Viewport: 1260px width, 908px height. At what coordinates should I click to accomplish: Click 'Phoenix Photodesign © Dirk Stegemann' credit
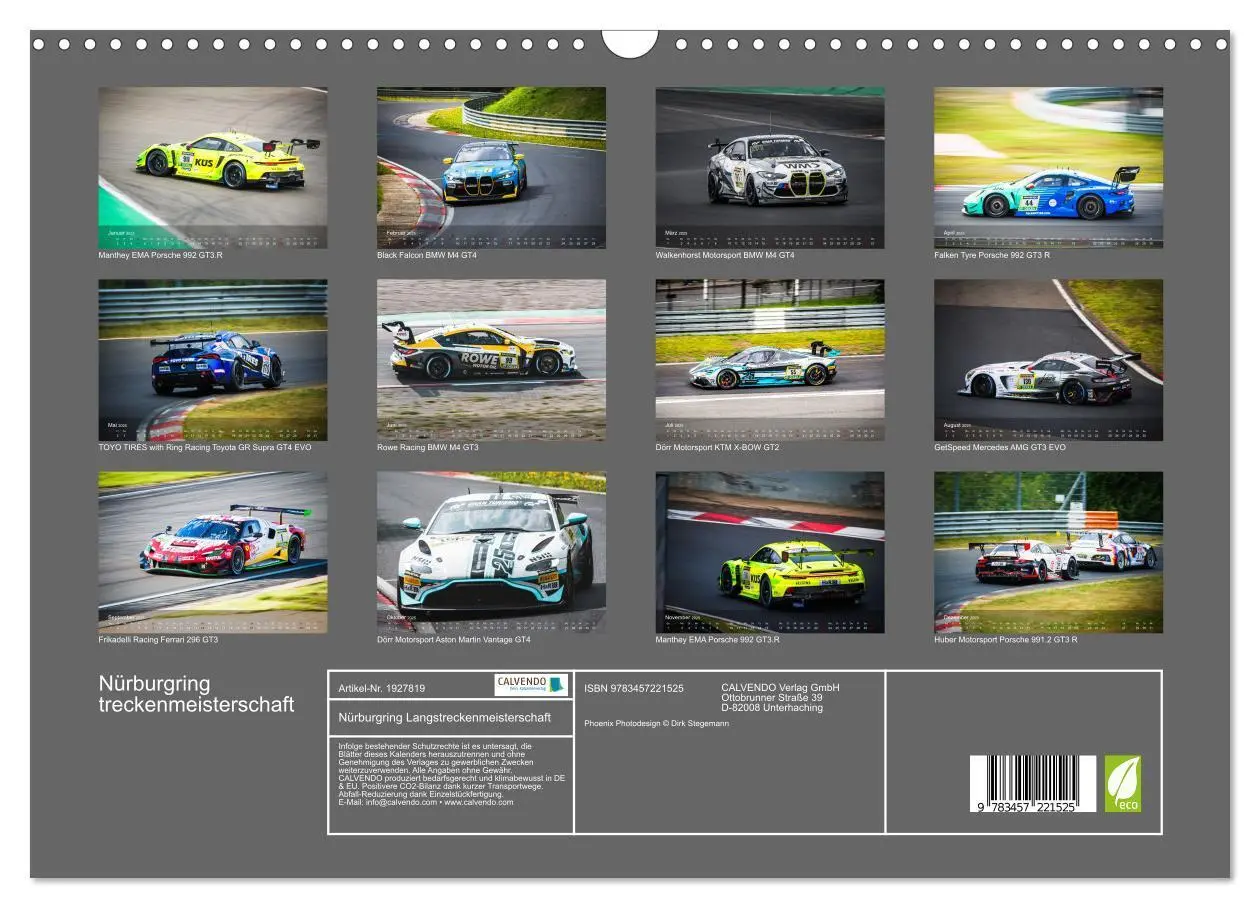click(657, 723)
